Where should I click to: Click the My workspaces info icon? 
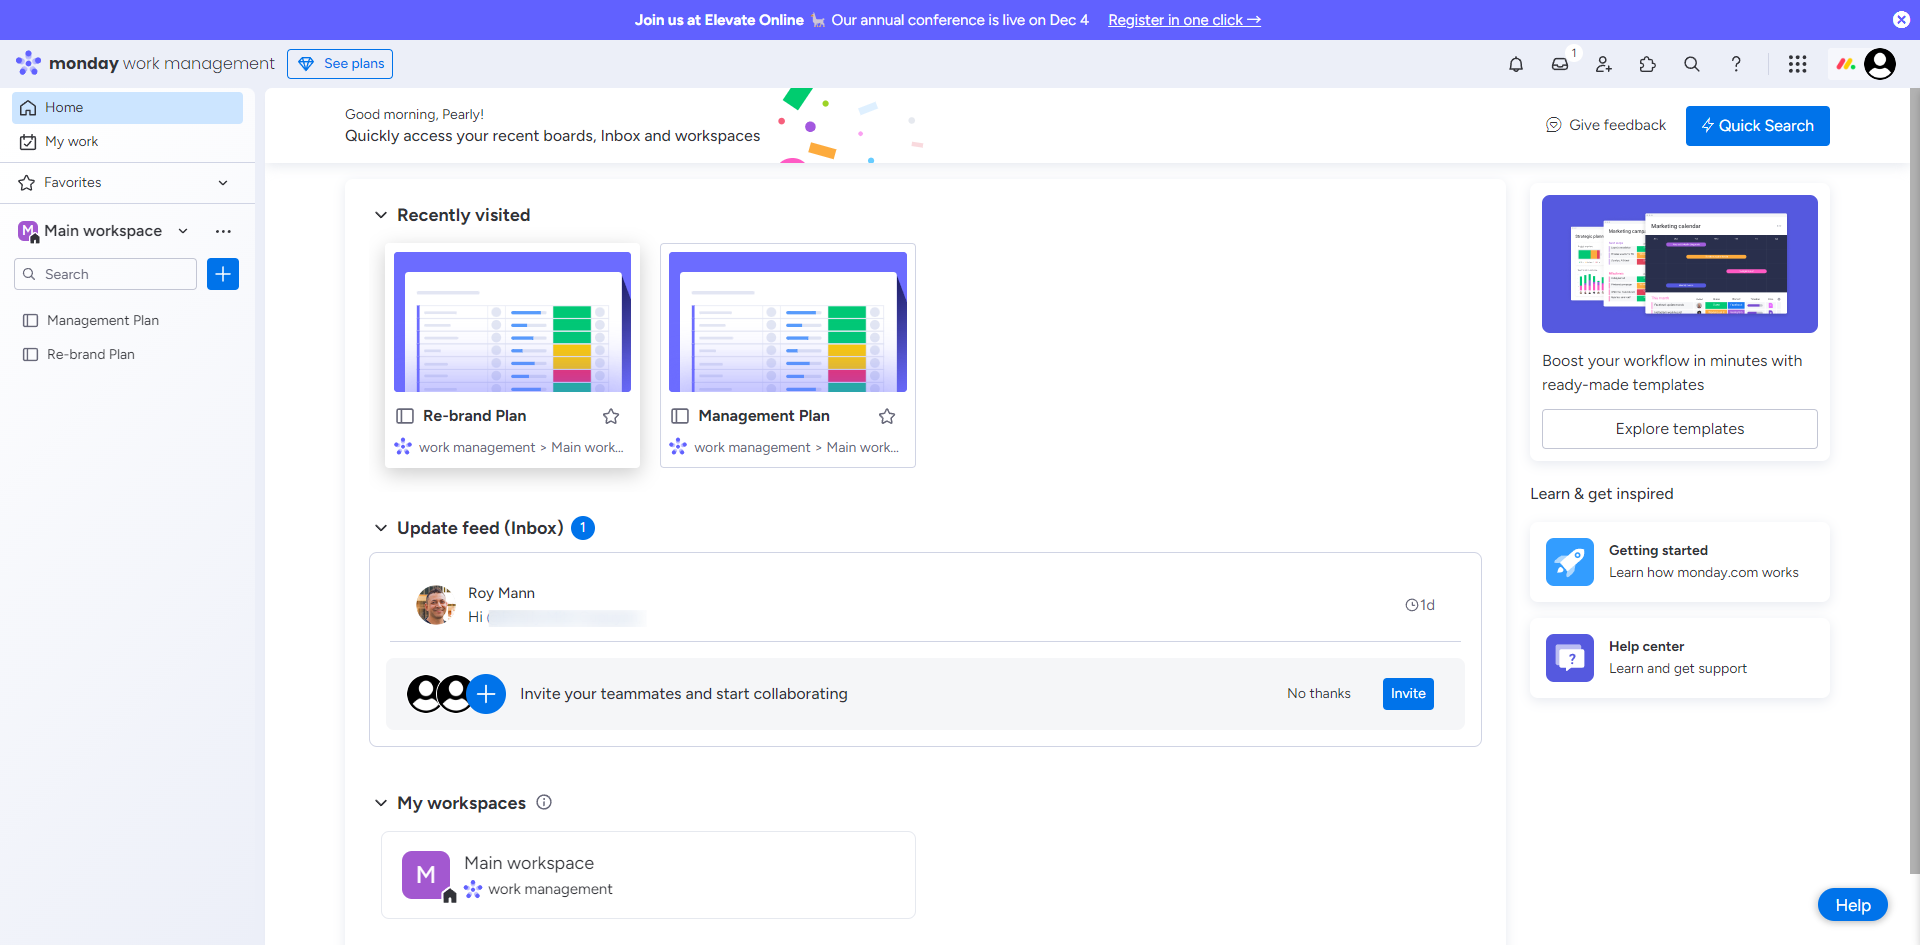tap(544, 802)
